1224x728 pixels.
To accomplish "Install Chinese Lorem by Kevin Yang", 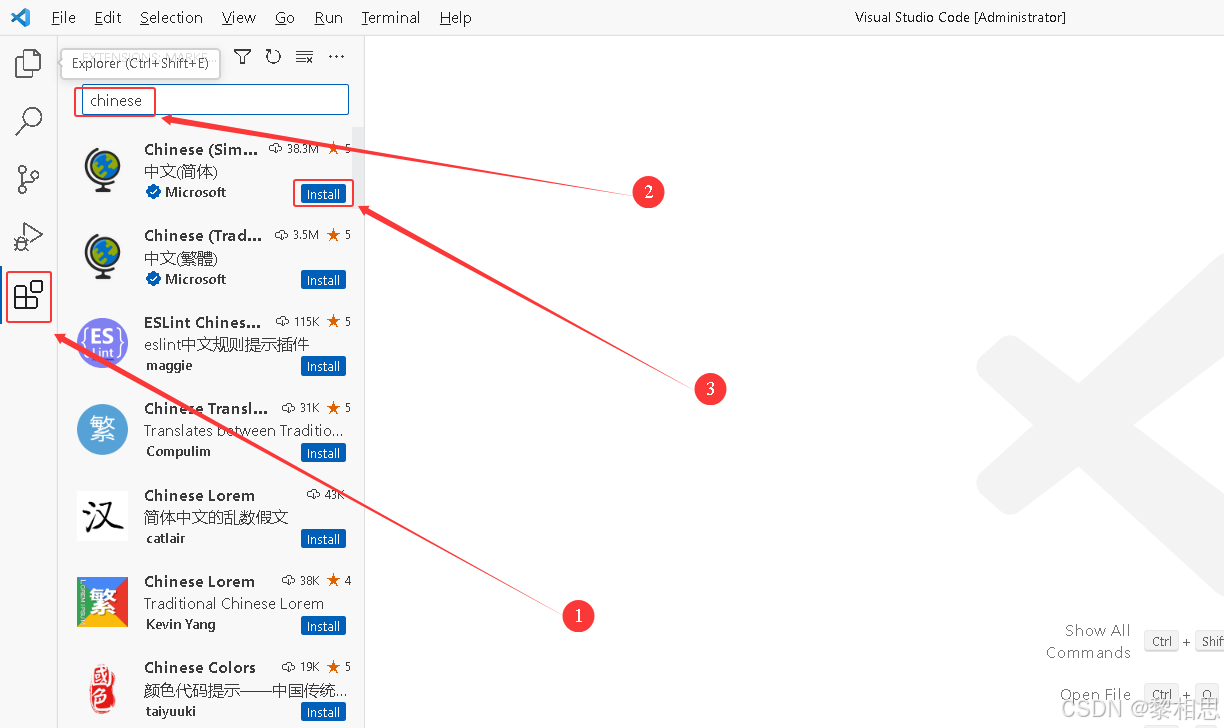I will (x=323, y=626).
